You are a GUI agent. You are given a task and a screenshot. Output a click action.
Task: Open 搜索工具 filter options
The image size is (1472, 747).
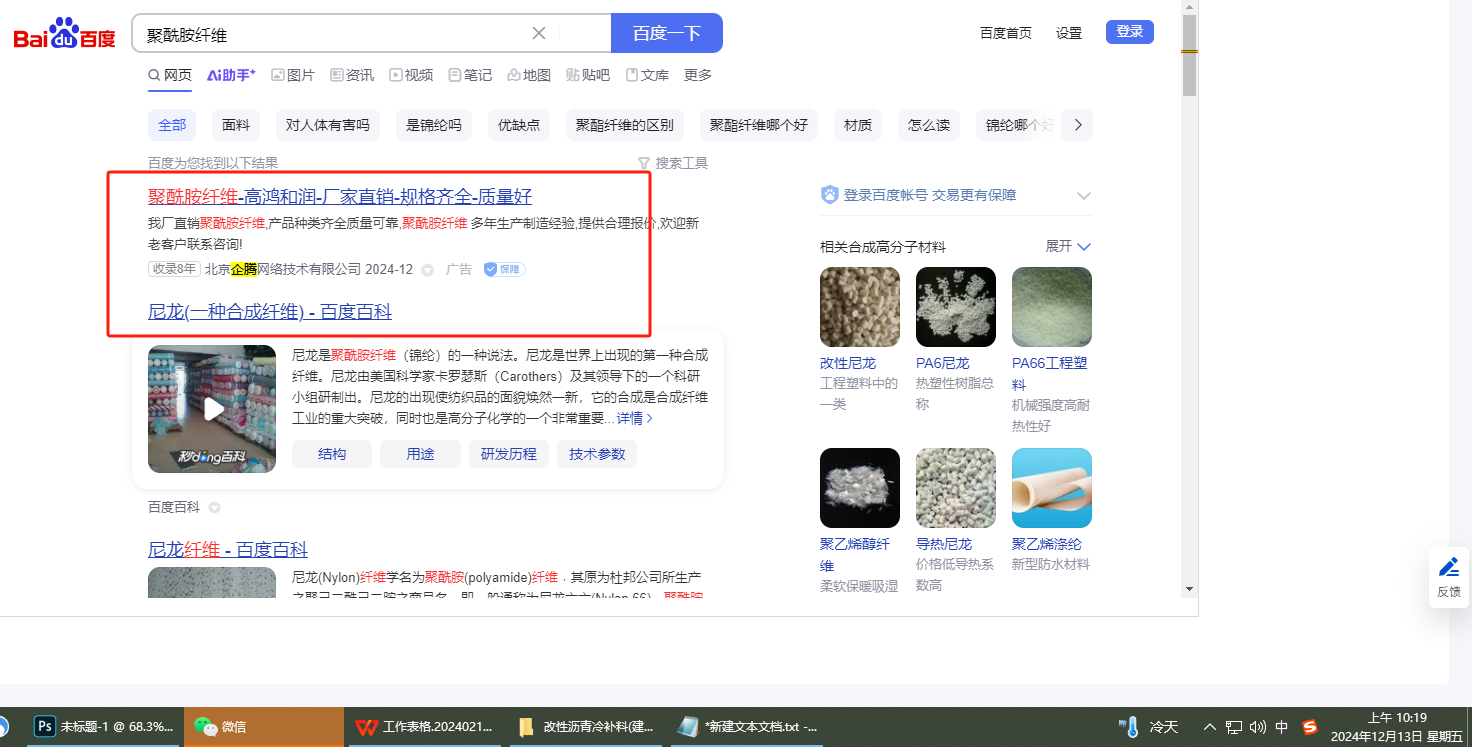pyautogui.click(x=673, y=163)
